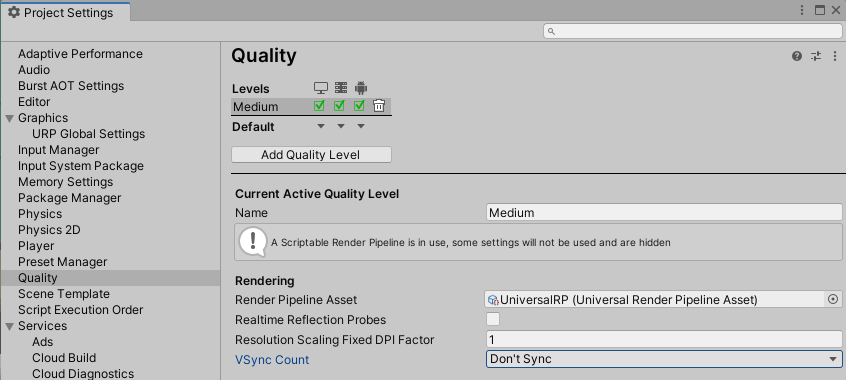Toggle Medium level for server platform
The height and width of the screenshot is (380, 846).
[x=339, y=106]
